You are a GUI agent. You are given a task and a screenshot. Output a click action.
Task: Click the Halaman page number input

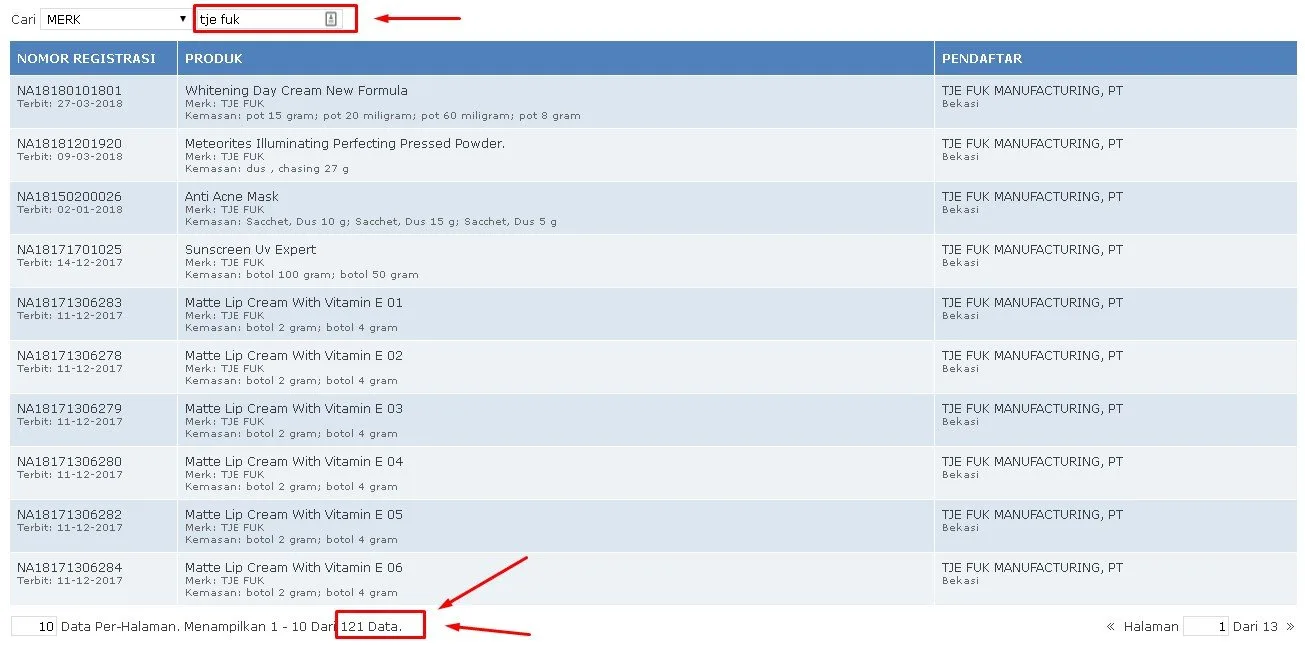(x=1205, y=627)
